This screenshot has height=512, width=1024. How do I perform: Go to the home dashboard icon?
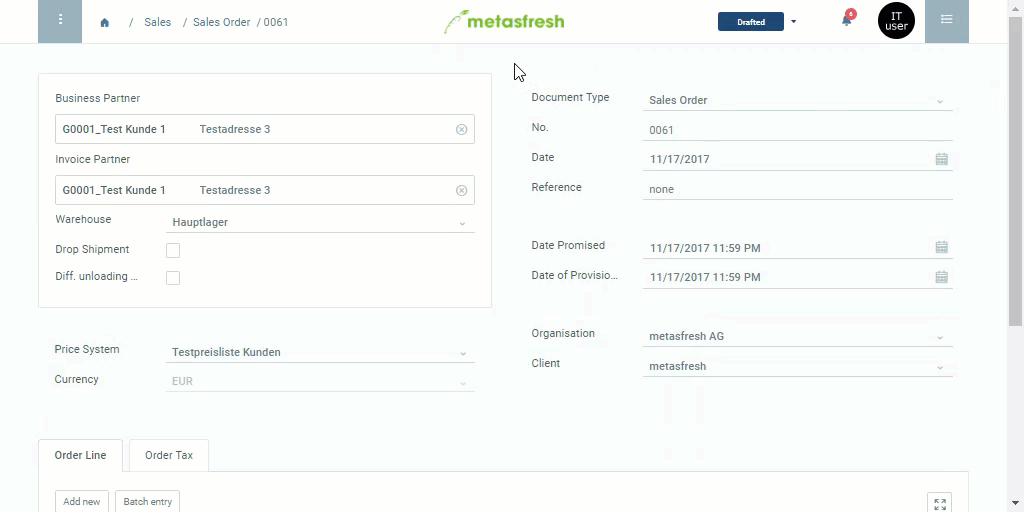tap(104, 22)
